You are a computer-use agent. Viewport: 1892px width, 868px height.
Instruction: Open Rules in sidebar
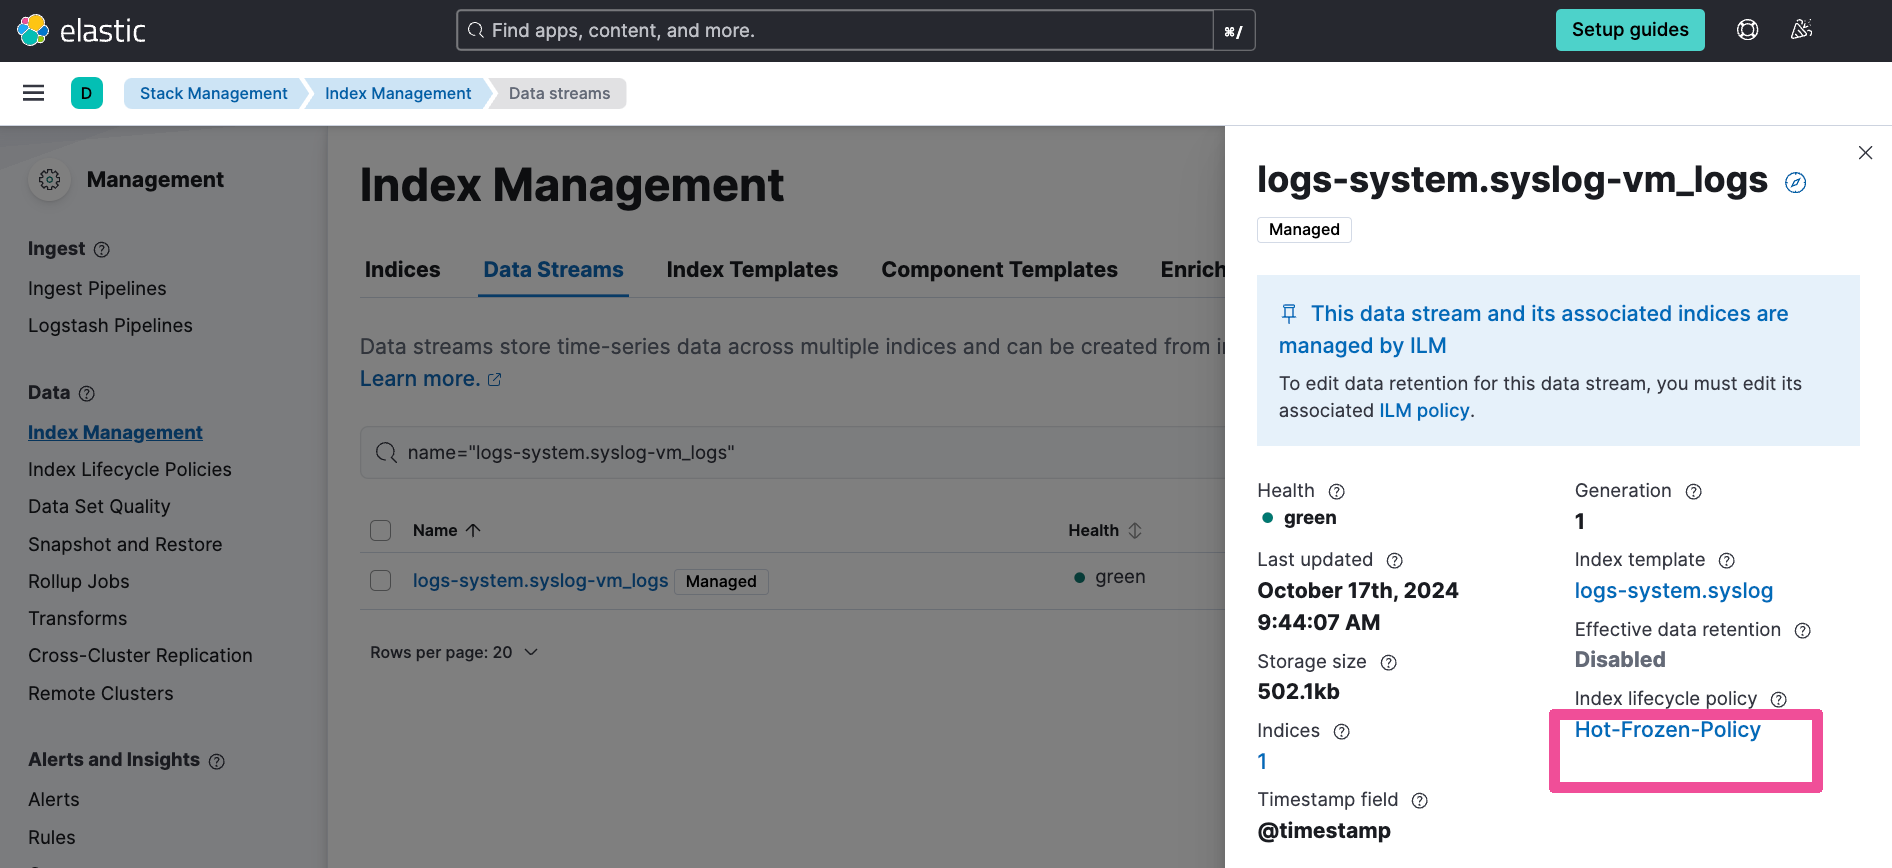[x=51, y=838]
